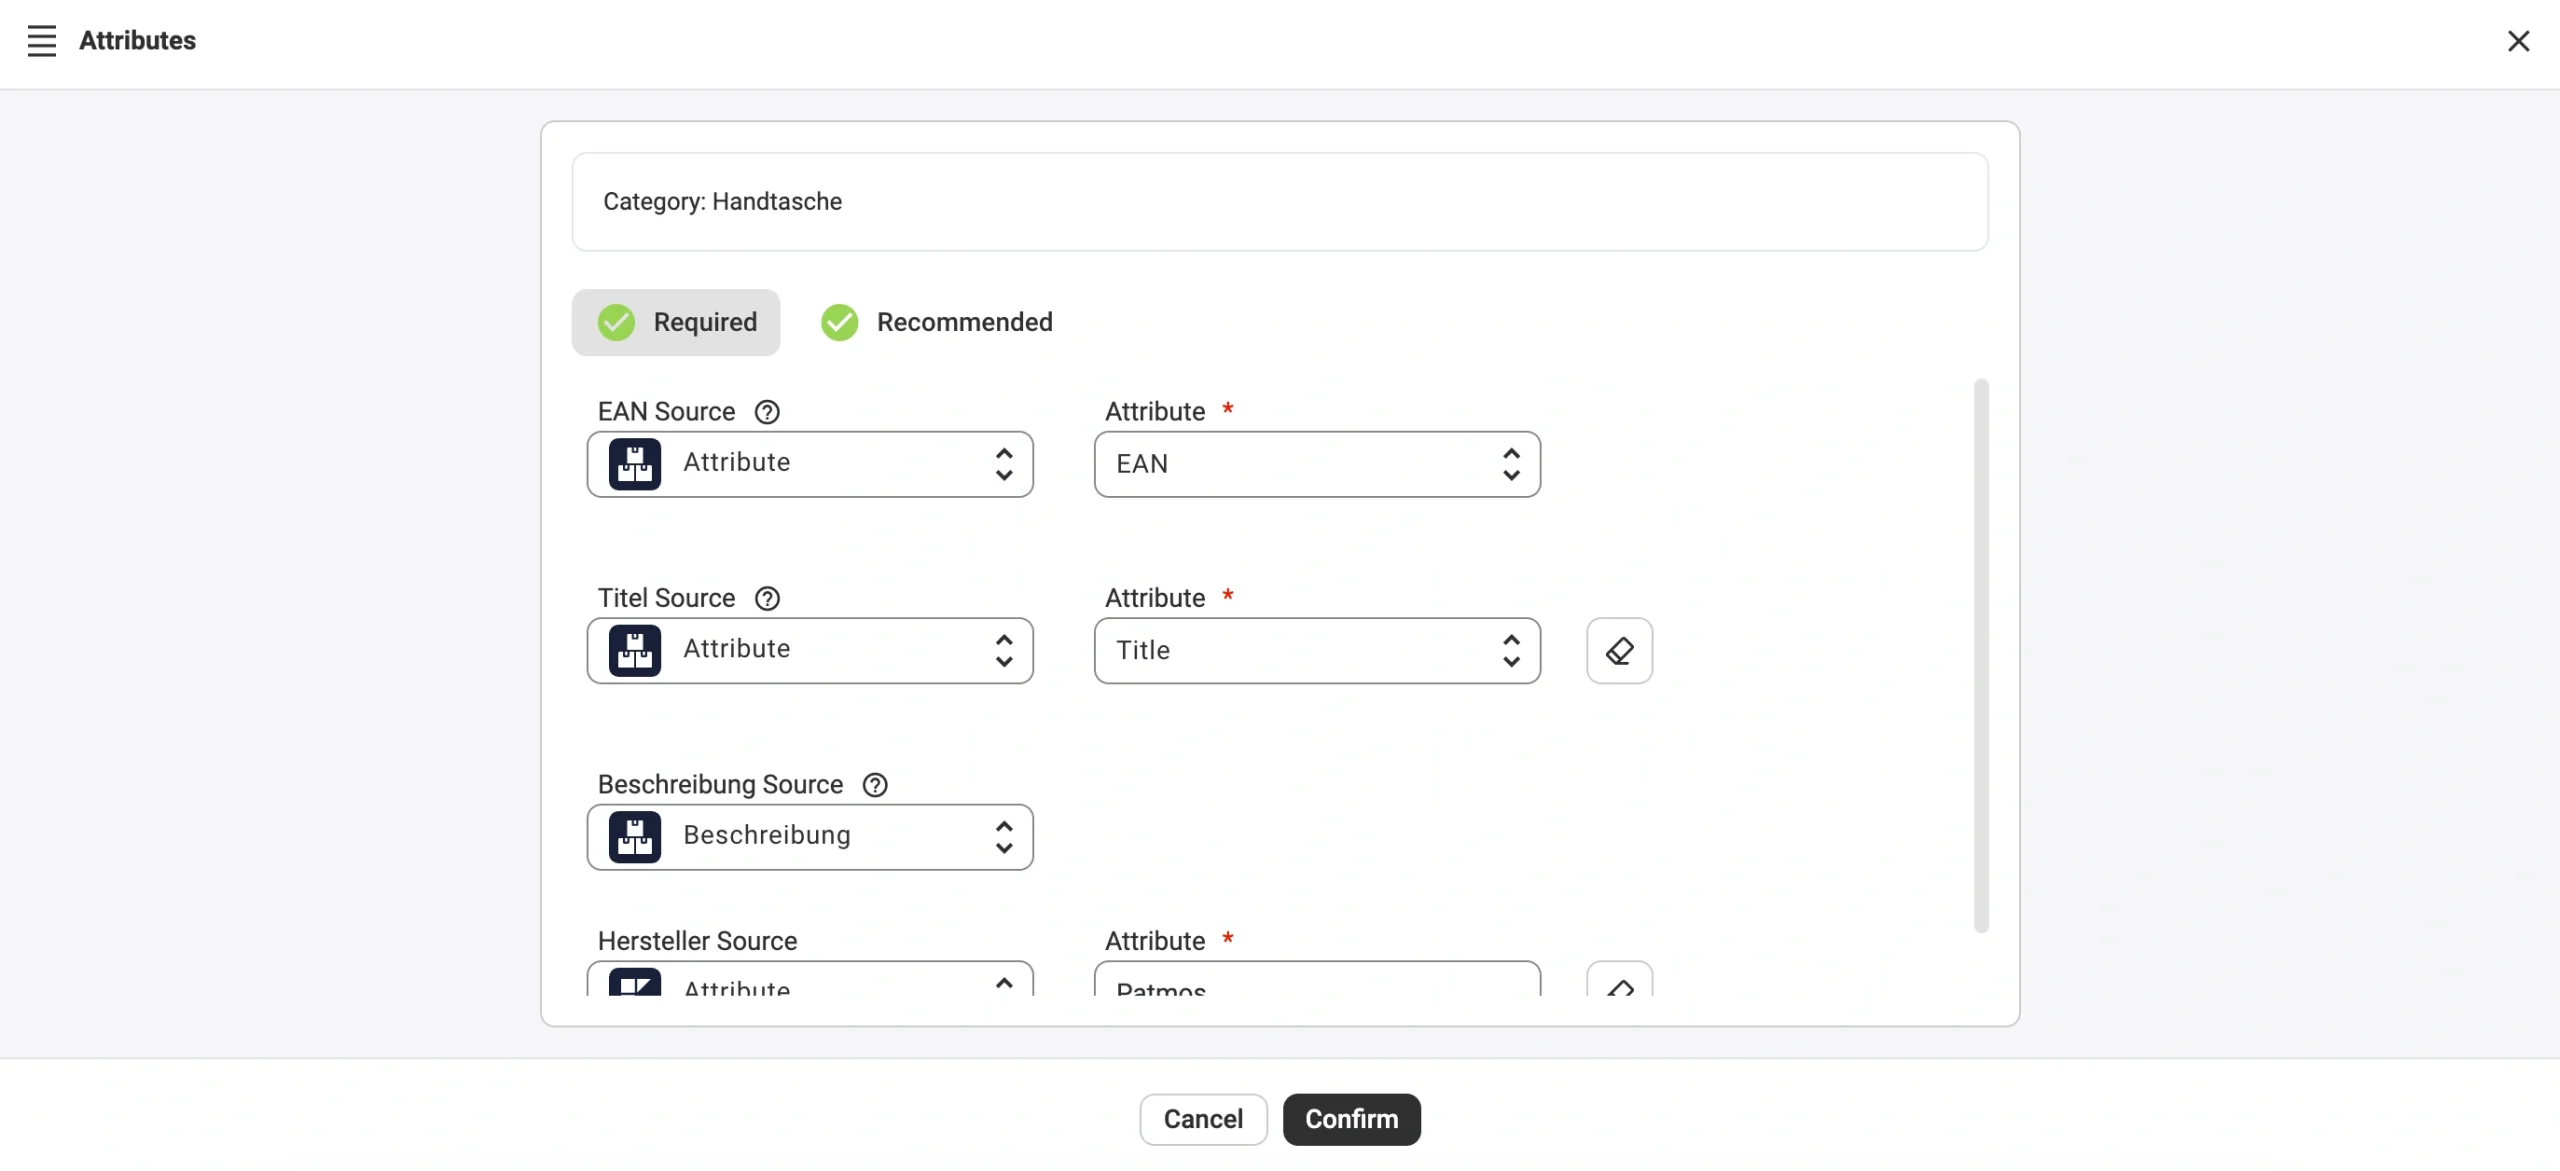Open the hamburger menu beside Attributes
2560x1171 pixels.
[41, 41]
